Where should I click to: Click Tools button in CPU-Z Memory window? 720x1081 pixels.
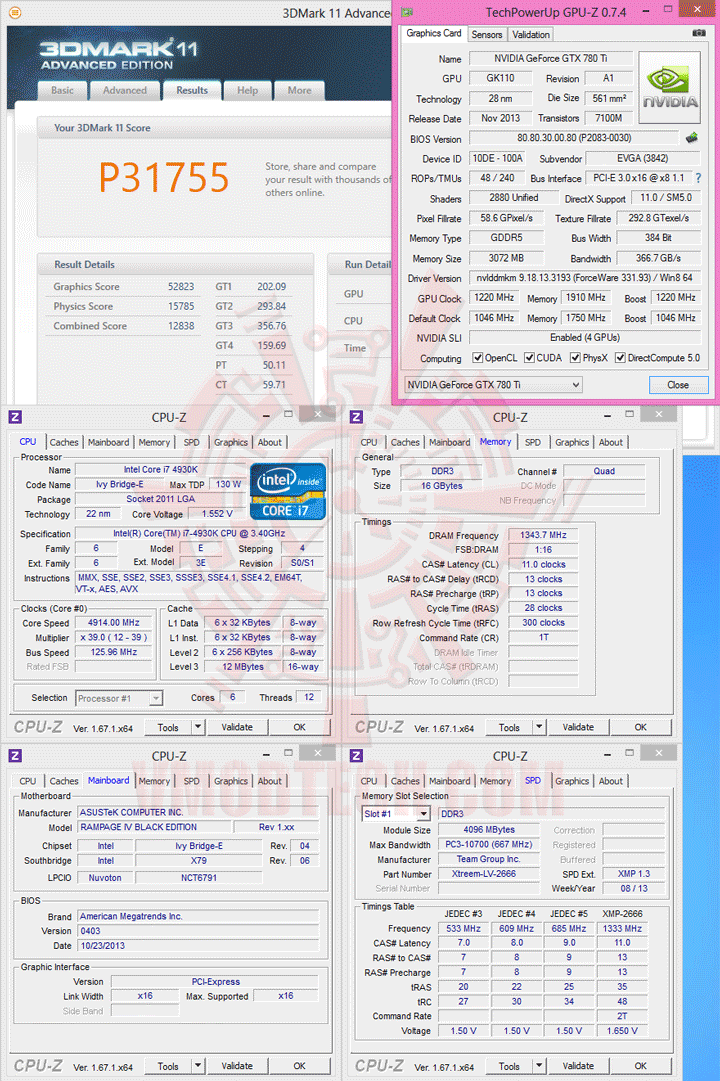point(509,727)
